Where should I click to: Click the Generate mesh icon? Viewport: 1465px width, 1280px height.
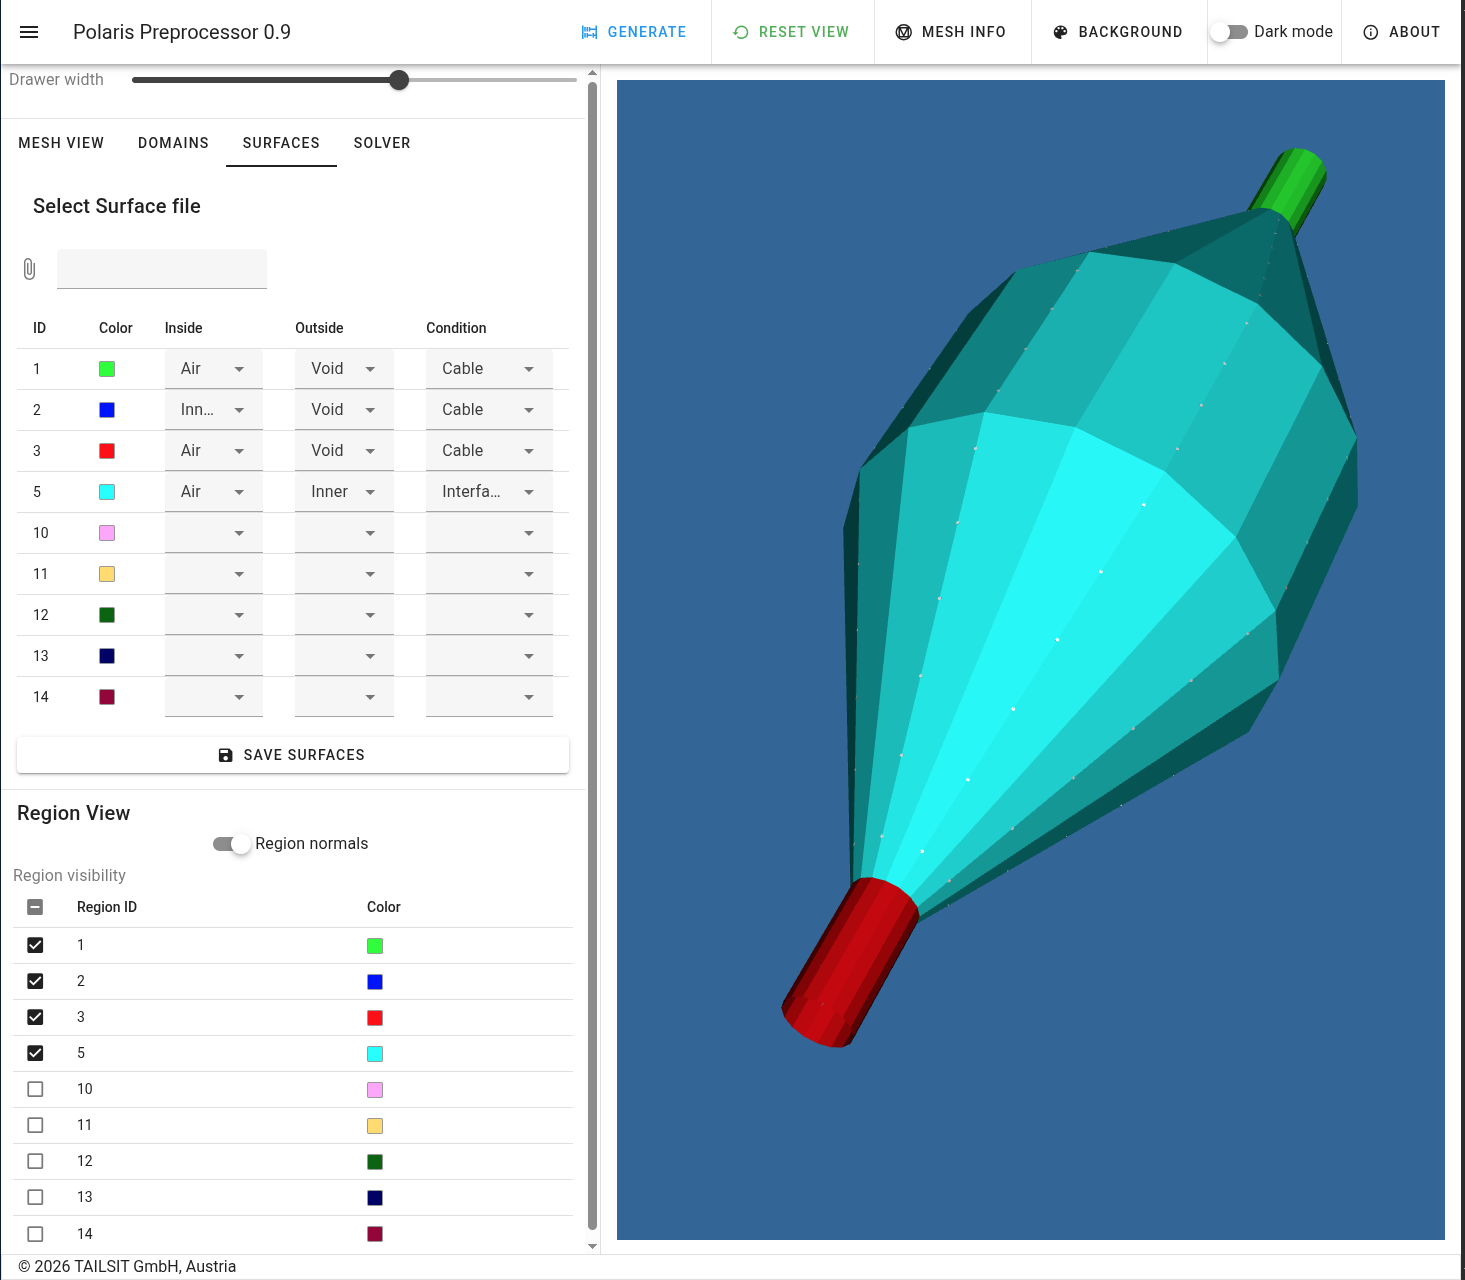(589, 32)
